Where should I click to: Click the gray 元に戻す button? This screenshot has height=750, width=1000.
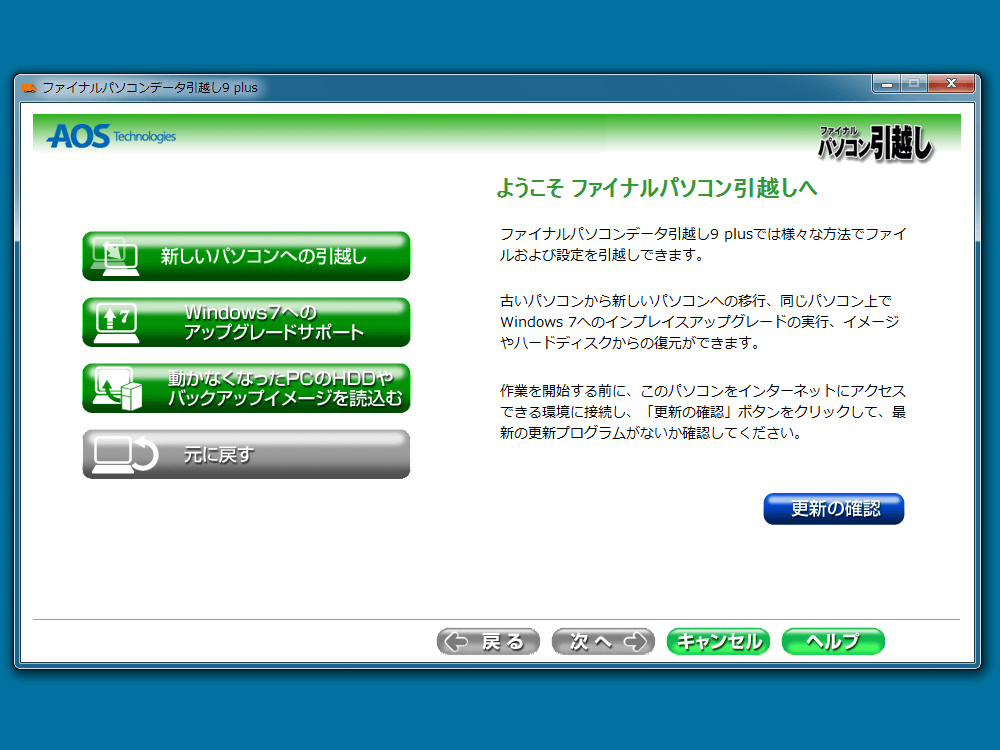246,454
